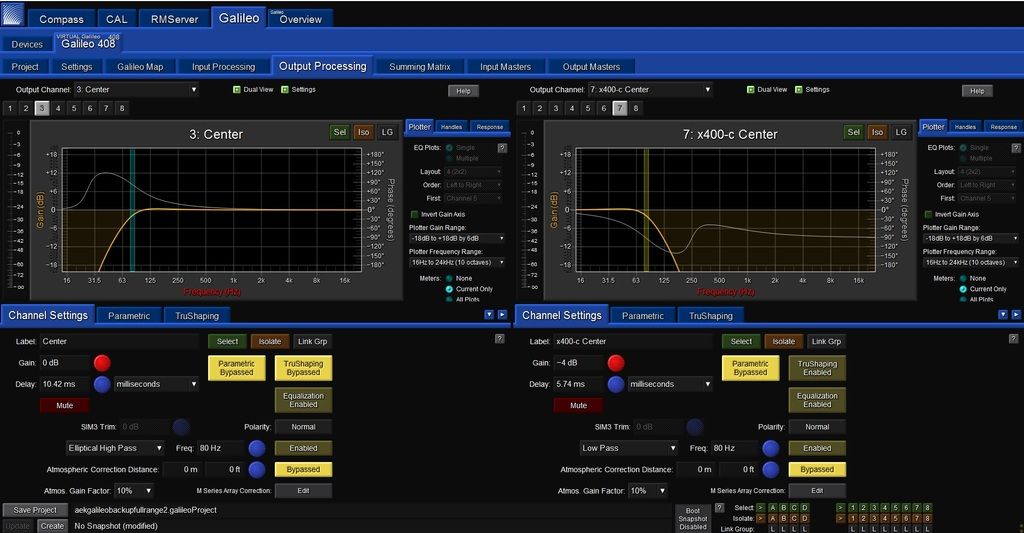Click question mark next to Boot Snapshot
The height and width of the screenshot is (533, 1024).
click(x=719, y=508)
